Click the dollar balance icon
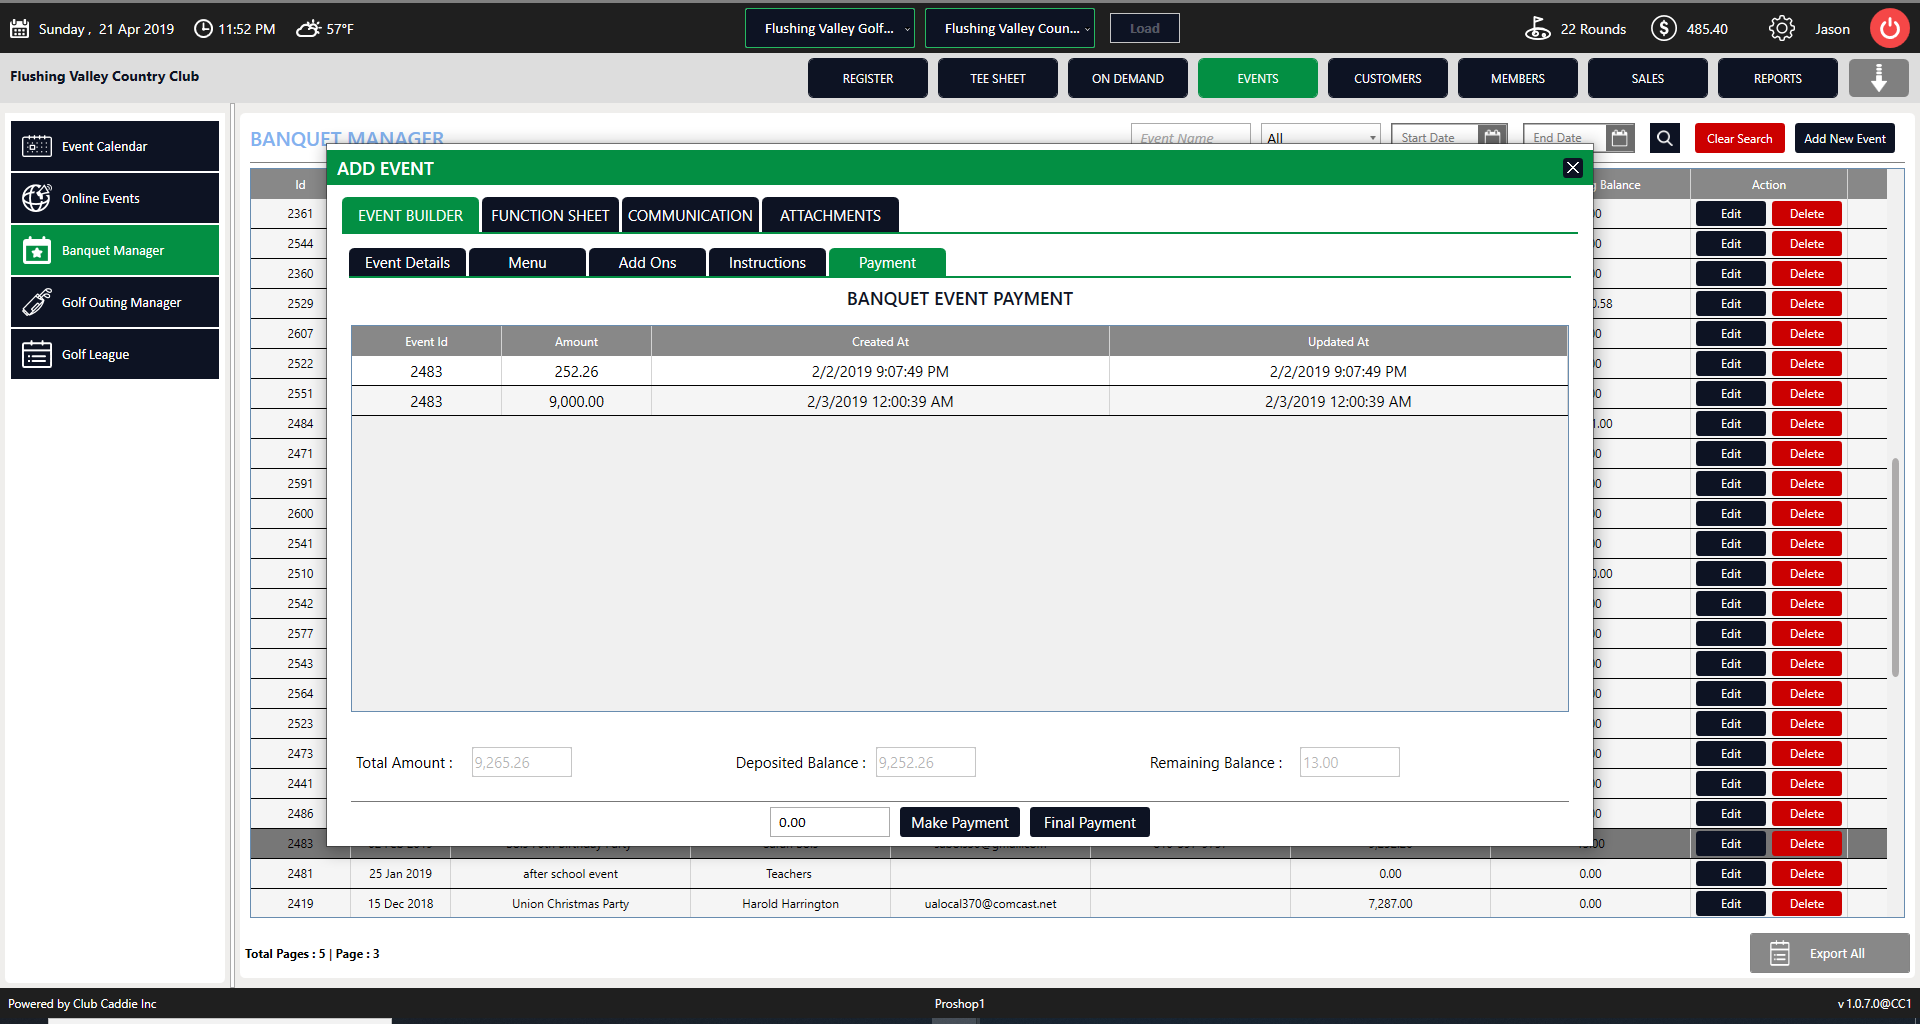Image resolution: width=1920 pixels, height=1024 pixels. [x=1663, y=29]
